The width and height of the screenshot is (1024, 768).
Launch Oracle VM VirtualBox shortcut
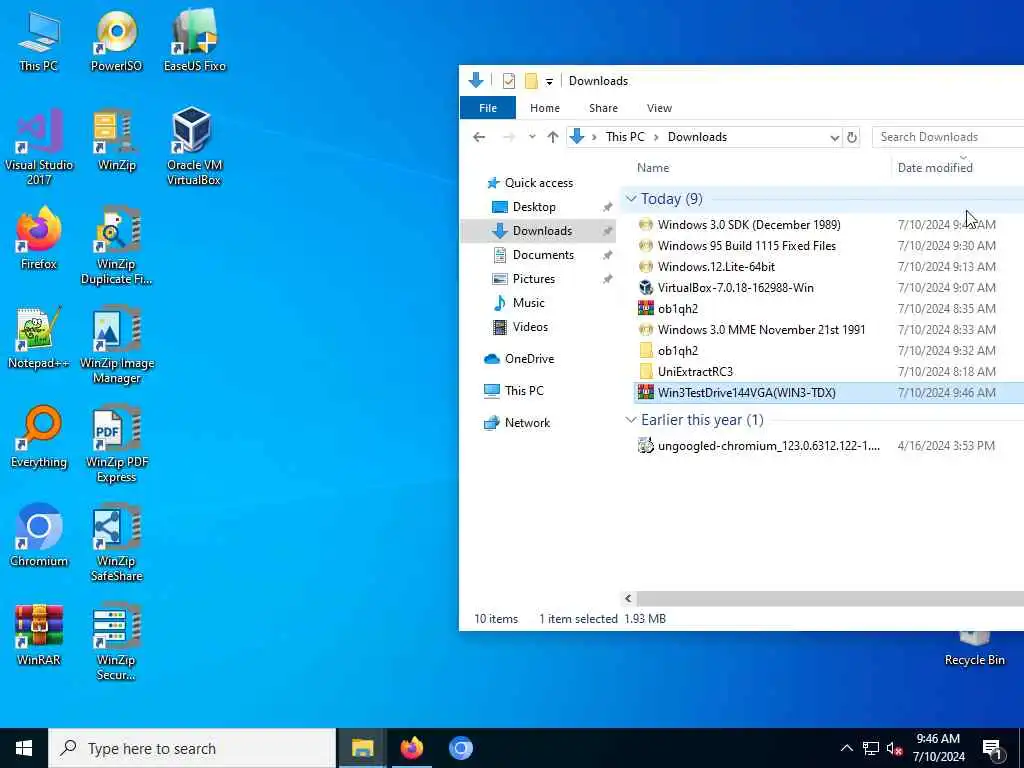[194, 146]
